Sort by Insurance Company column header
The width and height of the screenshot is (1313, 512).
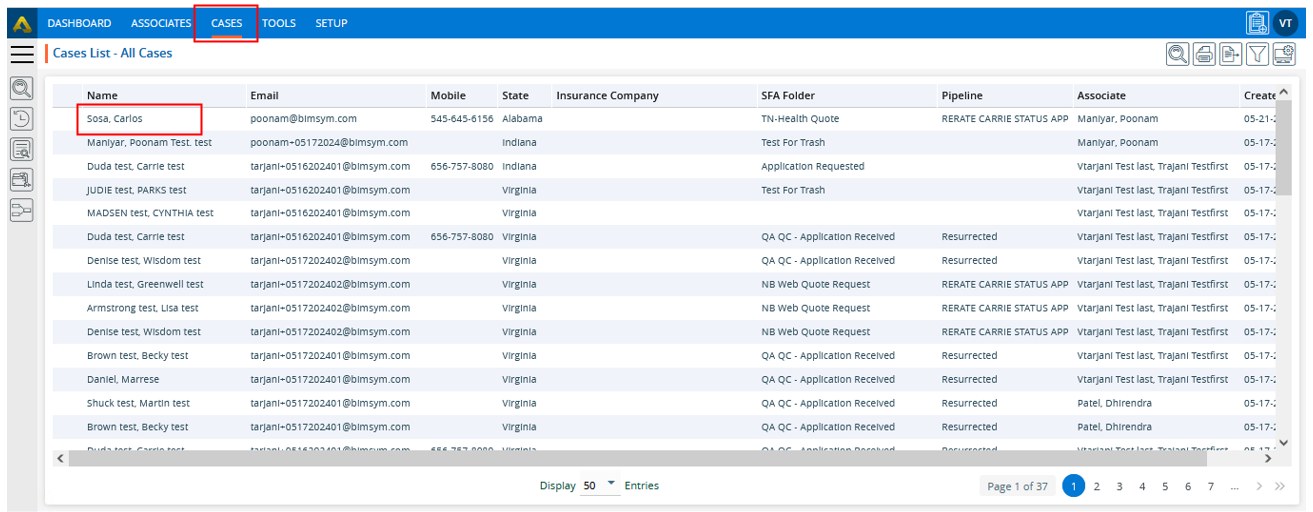(x=607, y=96)
